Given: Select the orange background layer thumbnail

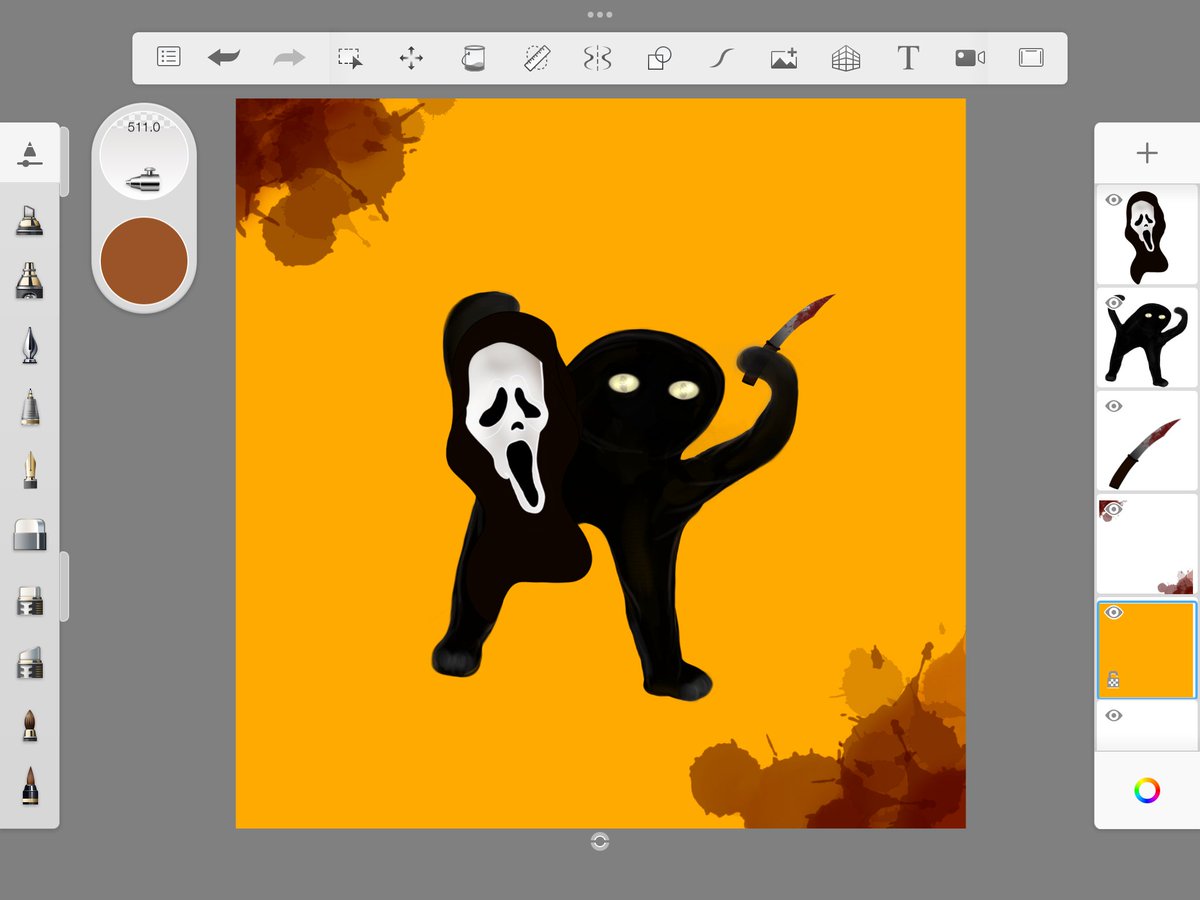Looking at the screenshot, I should 1147,650.
